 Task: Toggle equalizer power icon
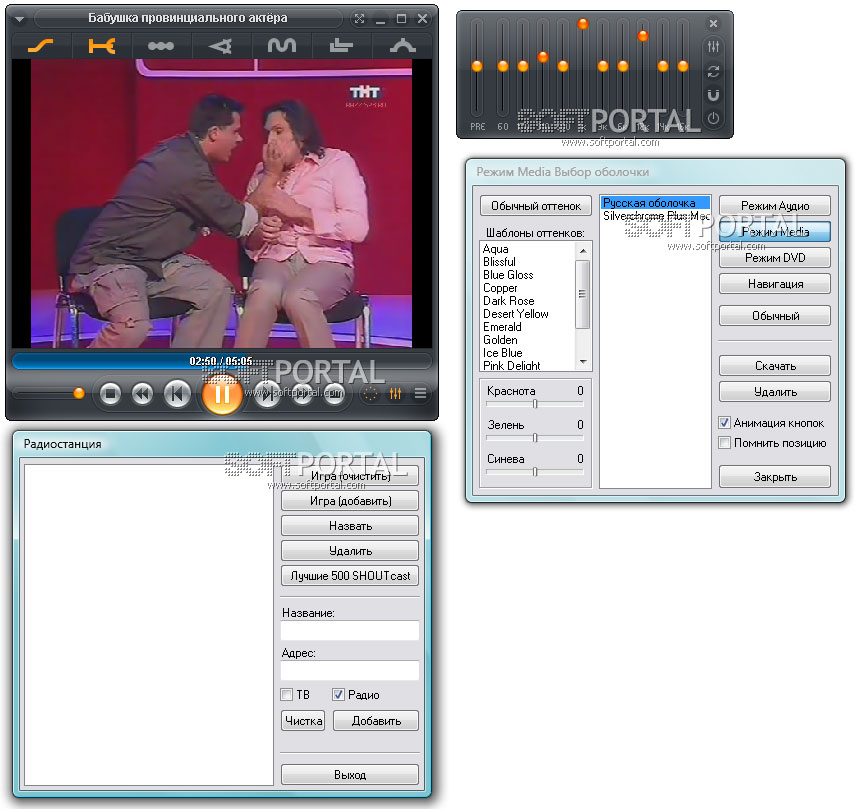(x=713, y=118)
